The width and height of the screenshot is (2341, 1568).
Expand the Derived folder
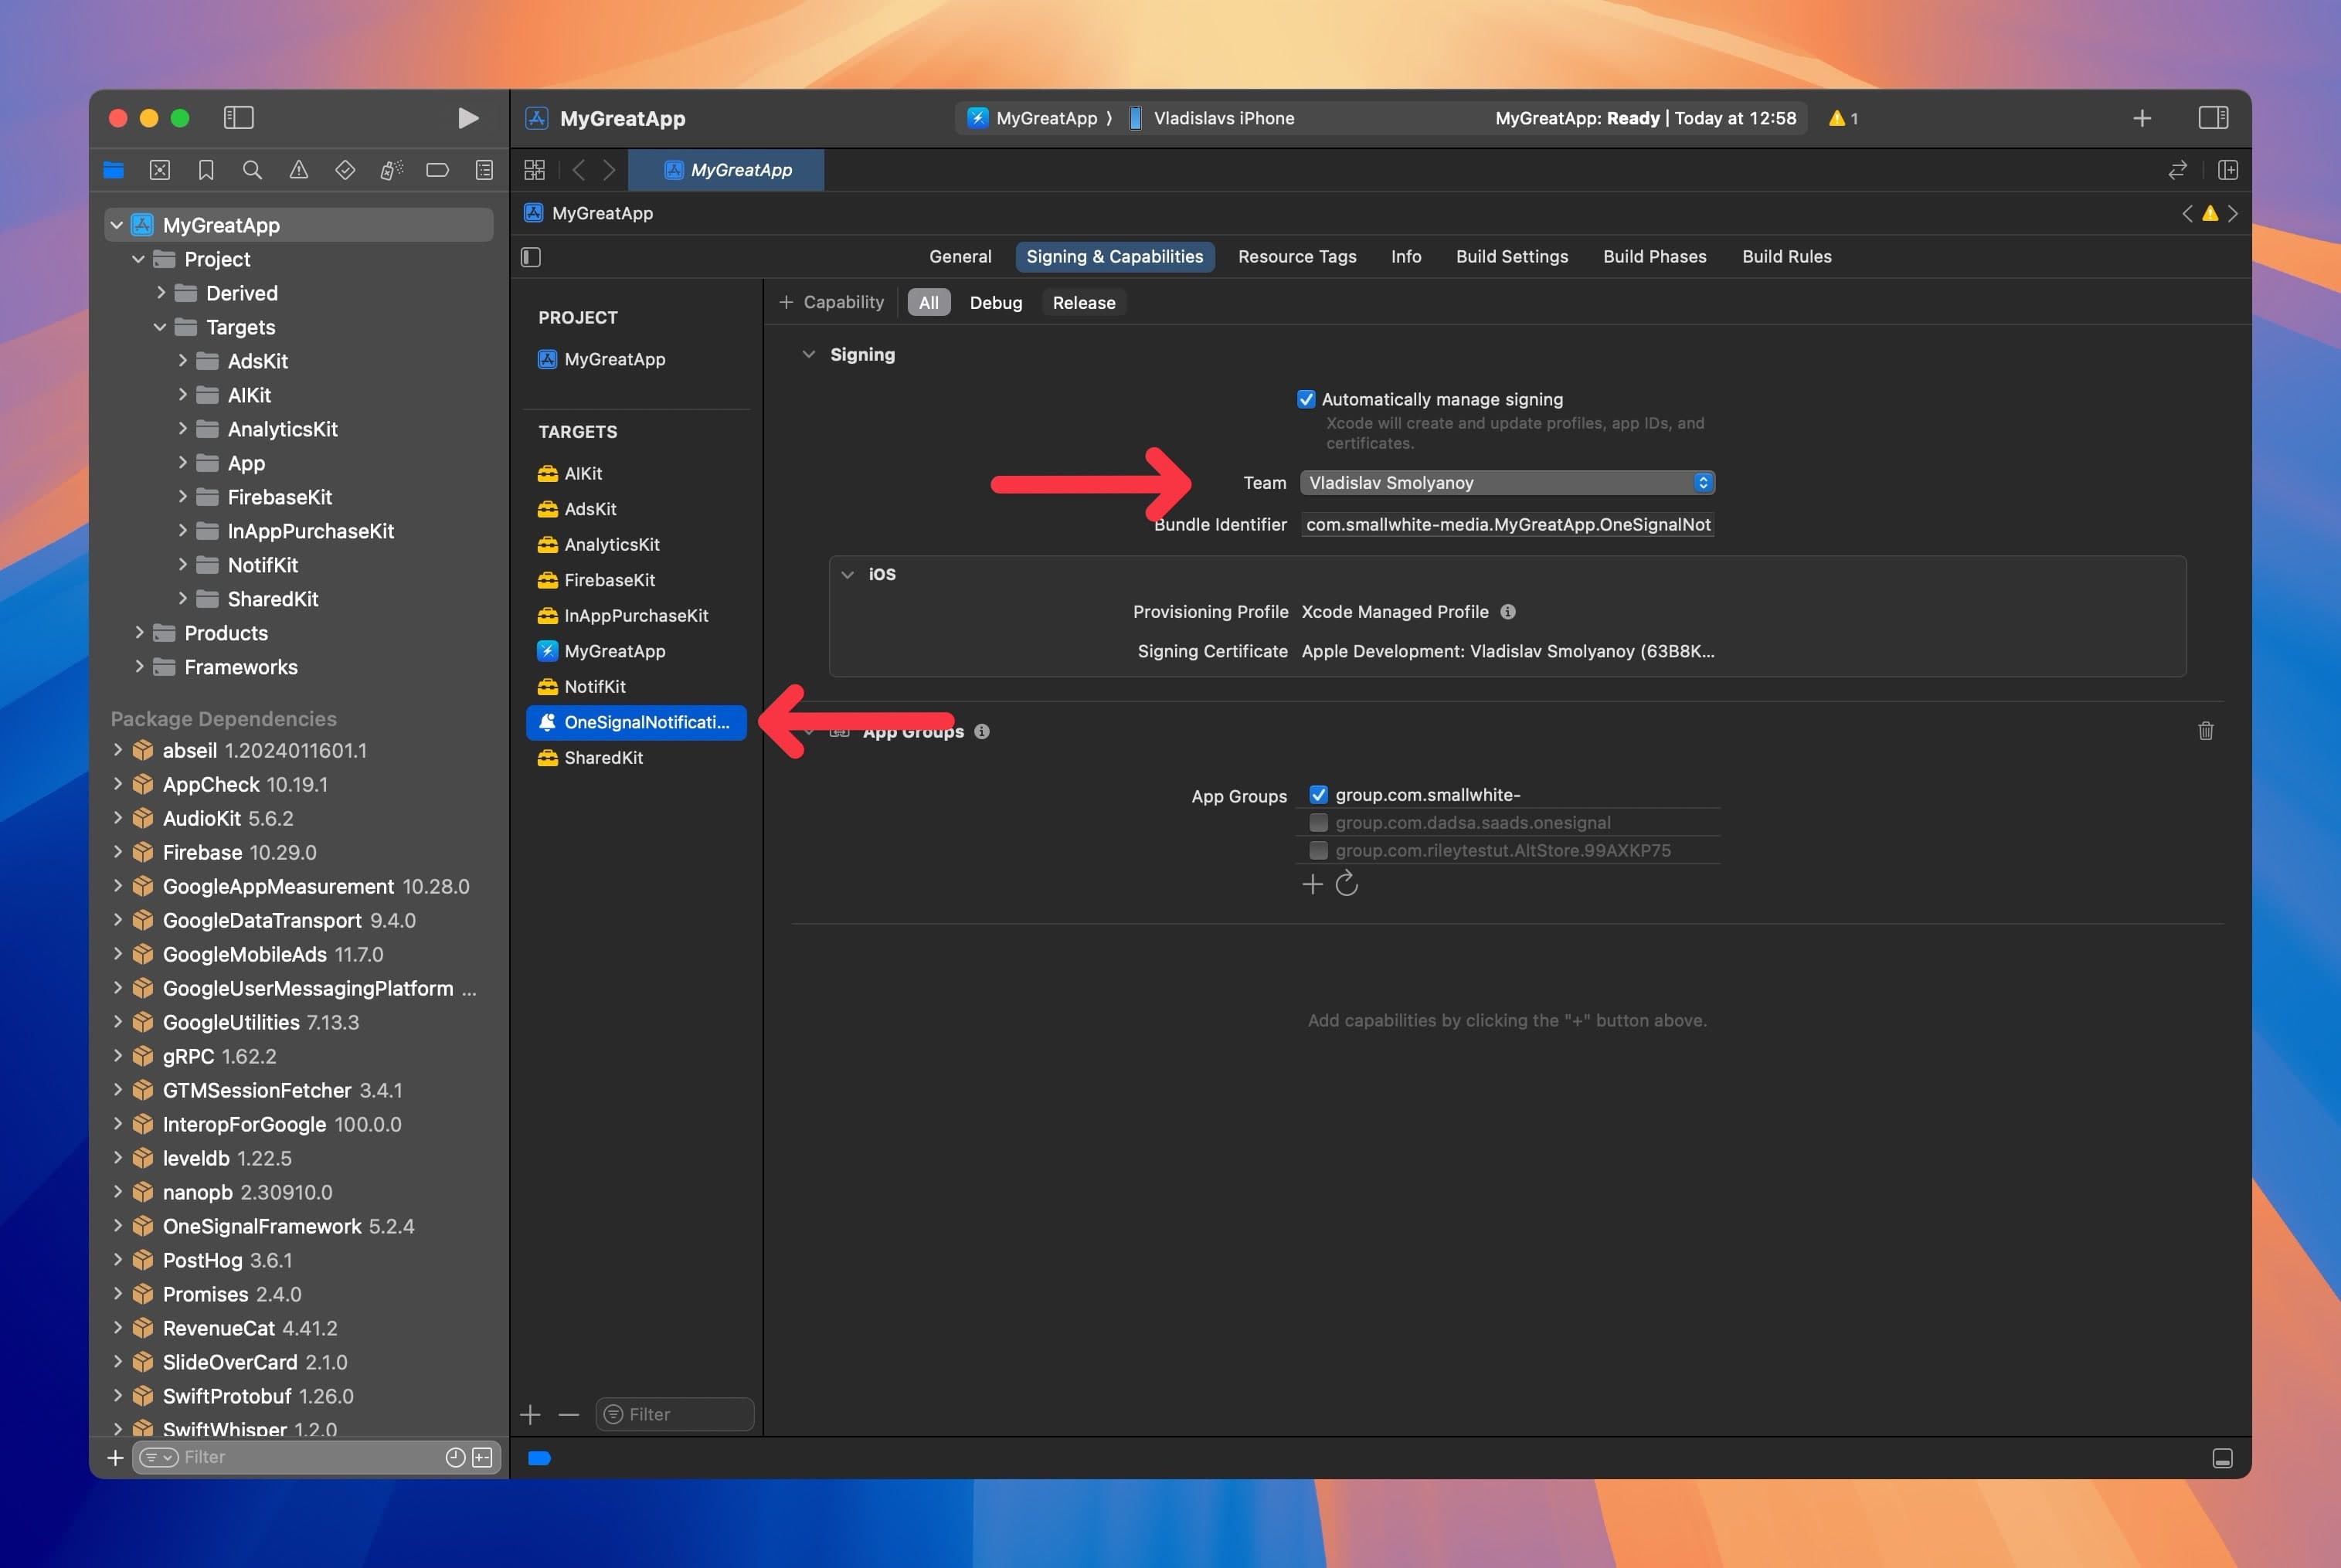click(160, 293)
